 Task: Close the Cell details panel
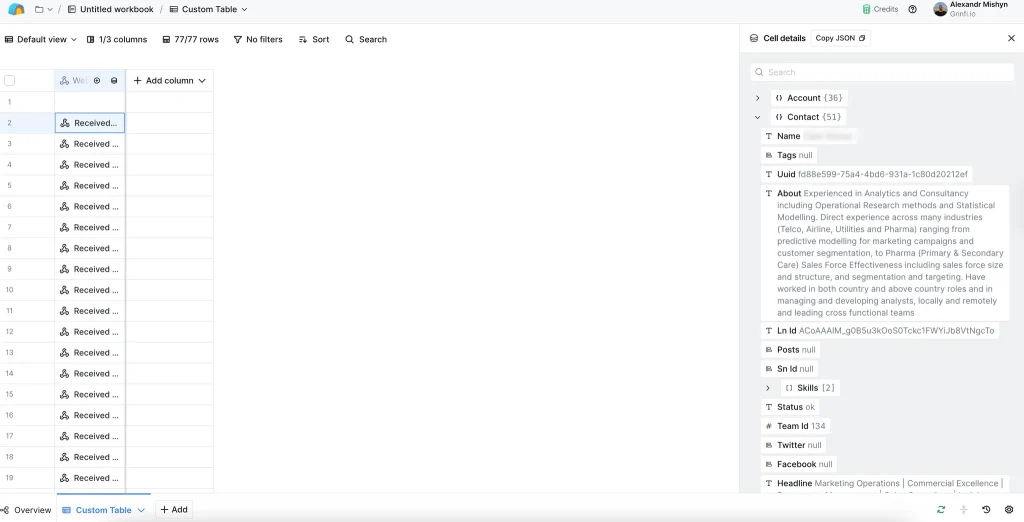pos(1011,38)
